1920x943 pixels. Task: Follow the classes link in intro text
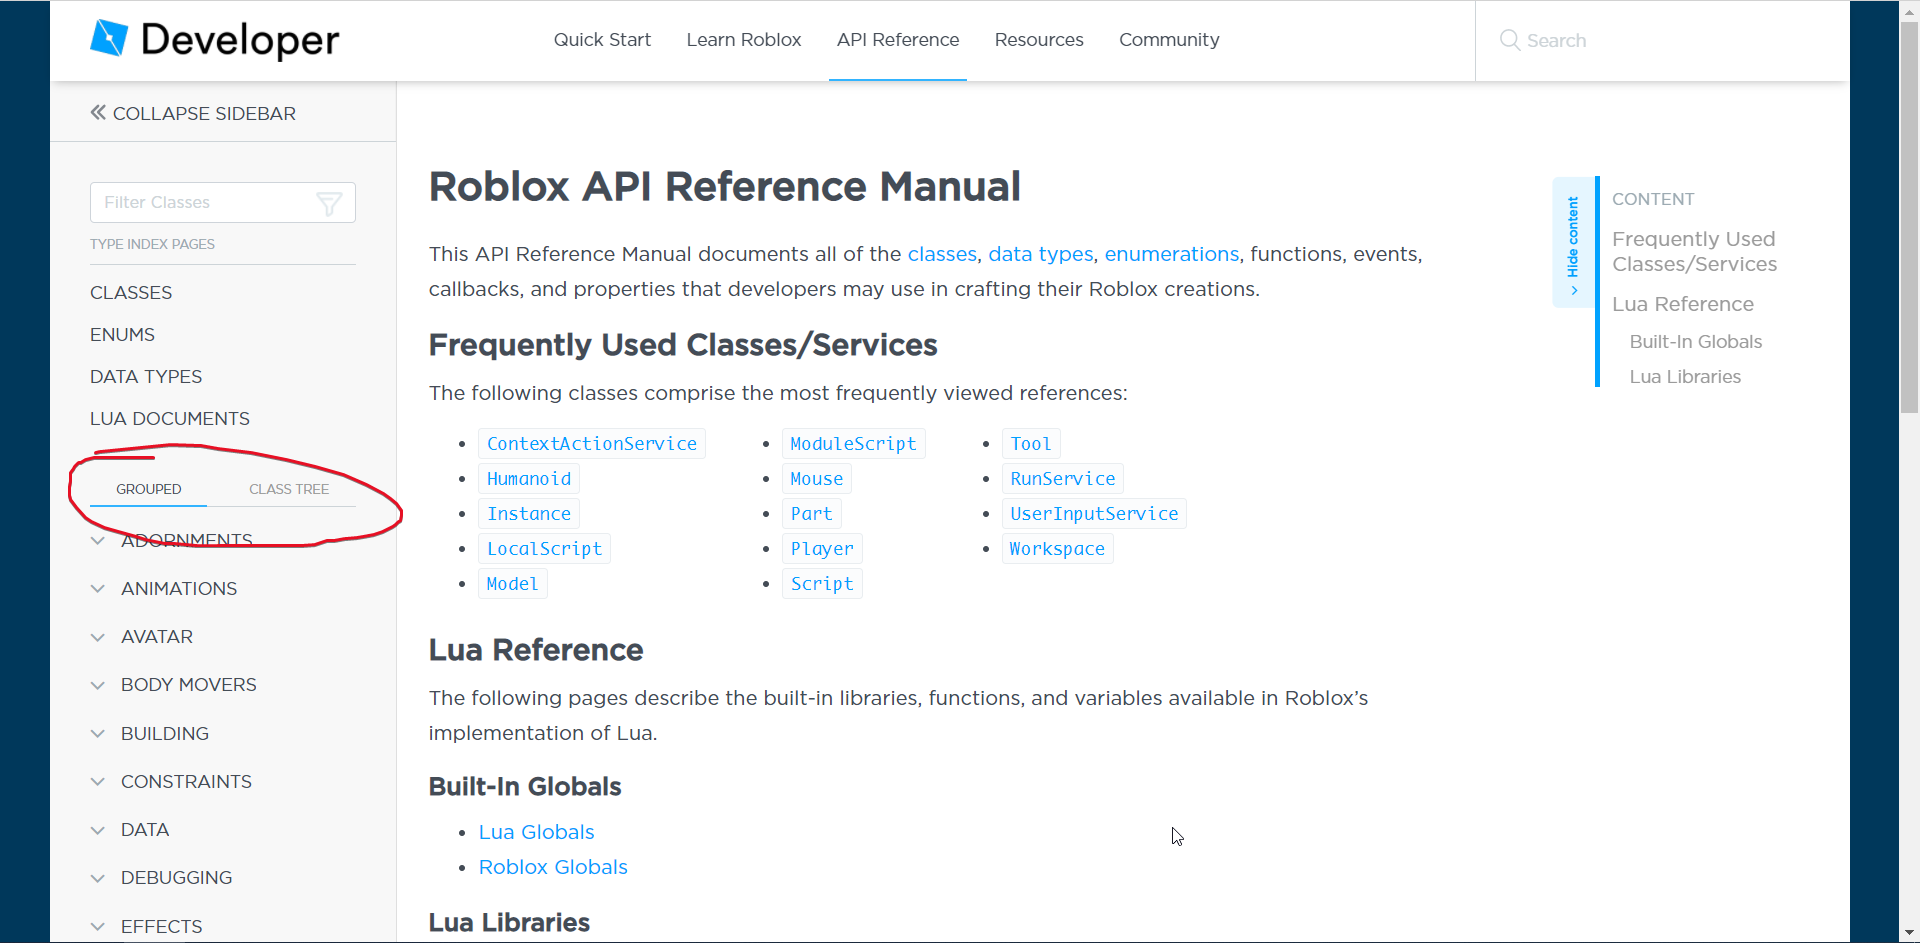tap(942, 254)
